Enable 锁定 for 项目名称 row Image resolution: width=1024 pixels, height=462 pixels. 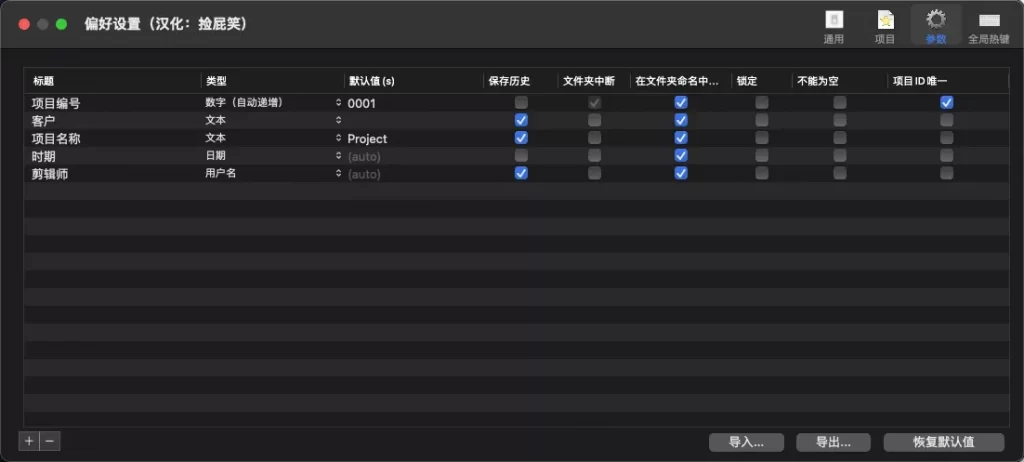pyautogui.click(x=762, y=138)
